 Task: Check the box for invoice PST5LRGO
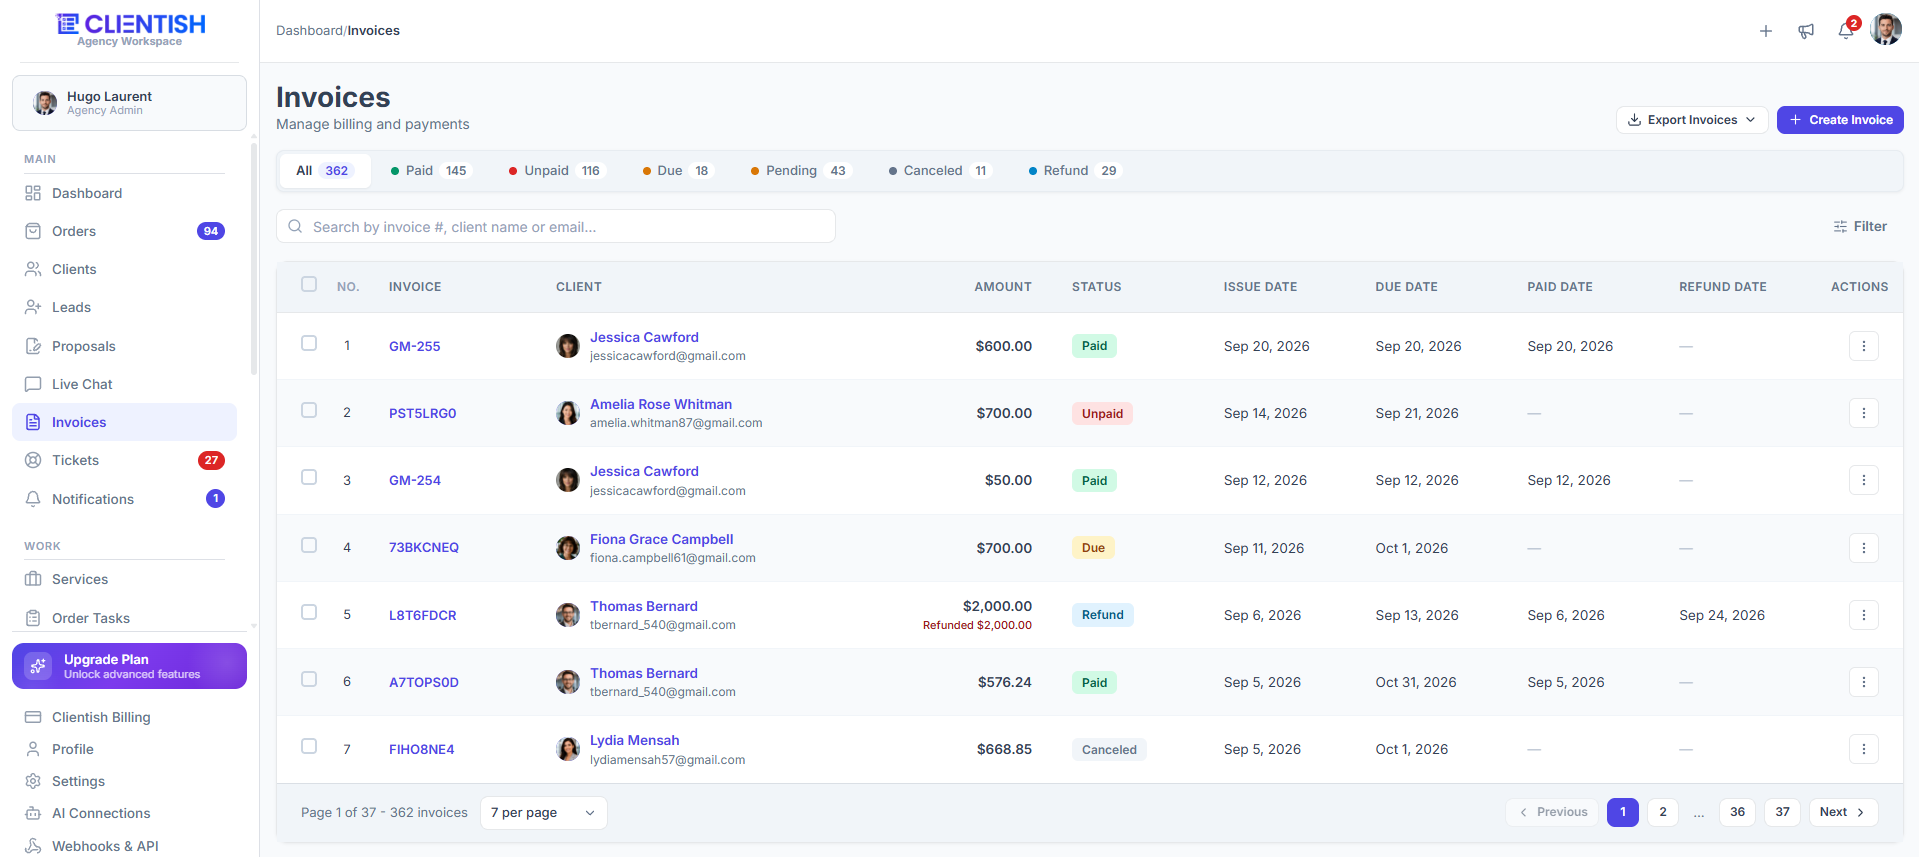309,411
